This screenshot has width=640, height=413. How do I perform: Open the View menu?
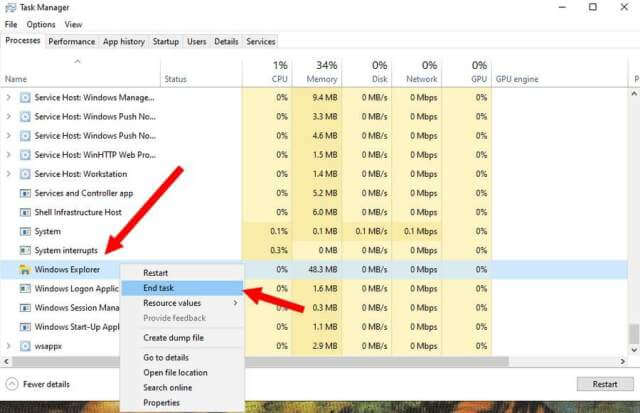click(73, 24)
